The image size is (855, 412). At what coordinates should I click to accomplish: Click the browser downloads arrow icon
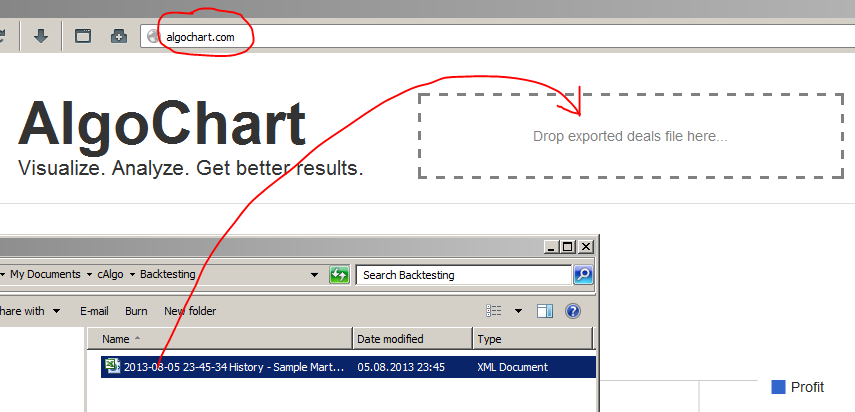[41, 37]
